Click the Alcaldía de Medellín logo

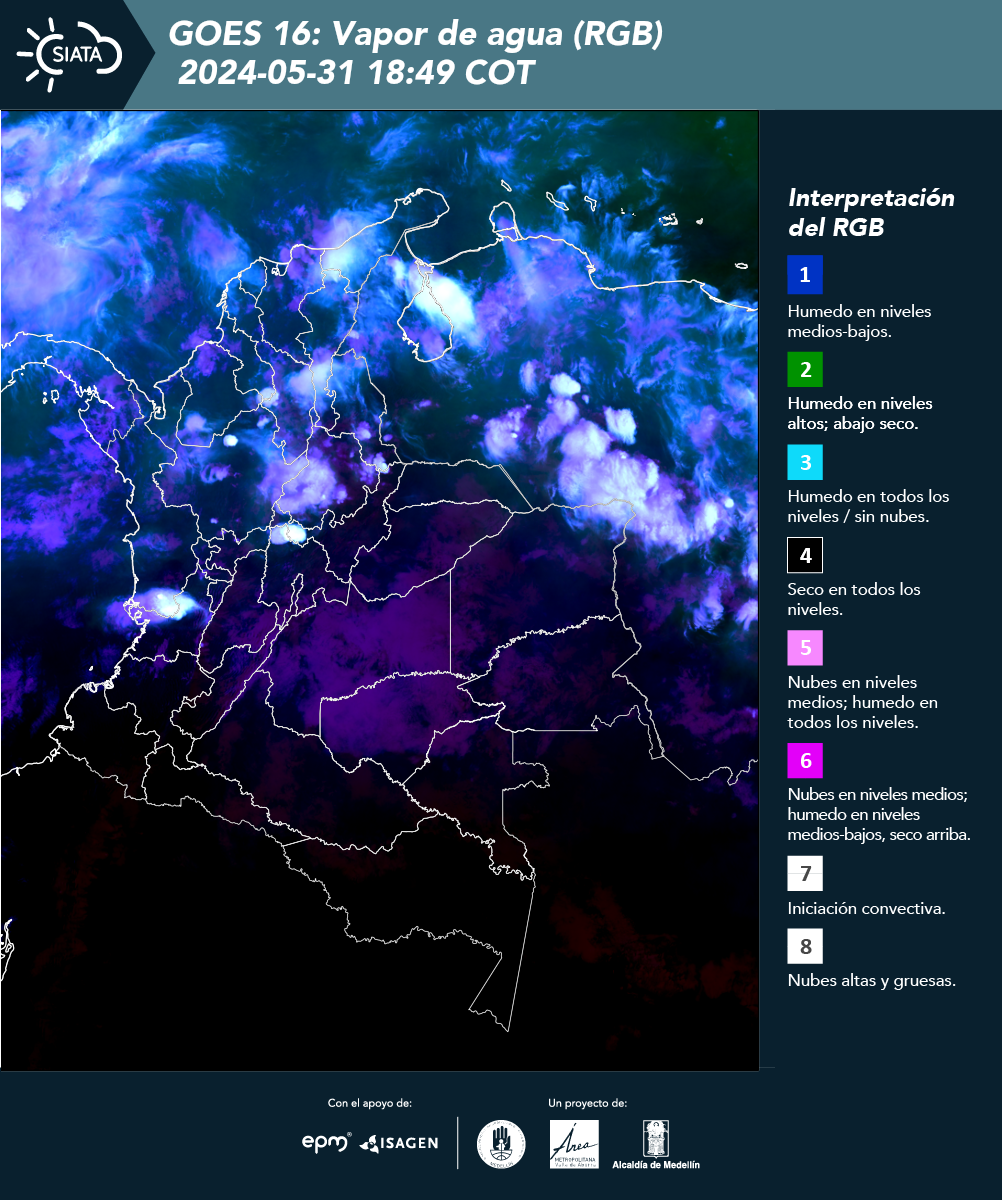point(657,1144)
